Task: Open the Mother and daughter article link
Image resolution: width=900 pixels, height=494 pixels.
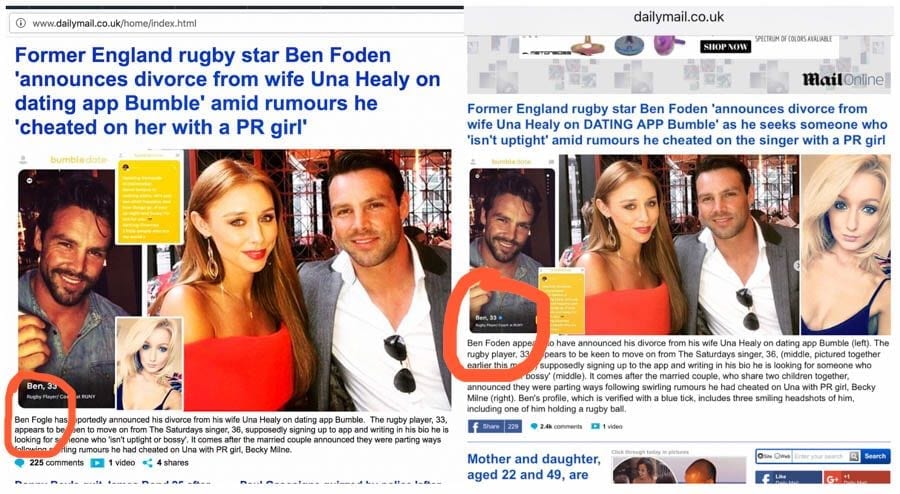Action: [x=534, y=466]
